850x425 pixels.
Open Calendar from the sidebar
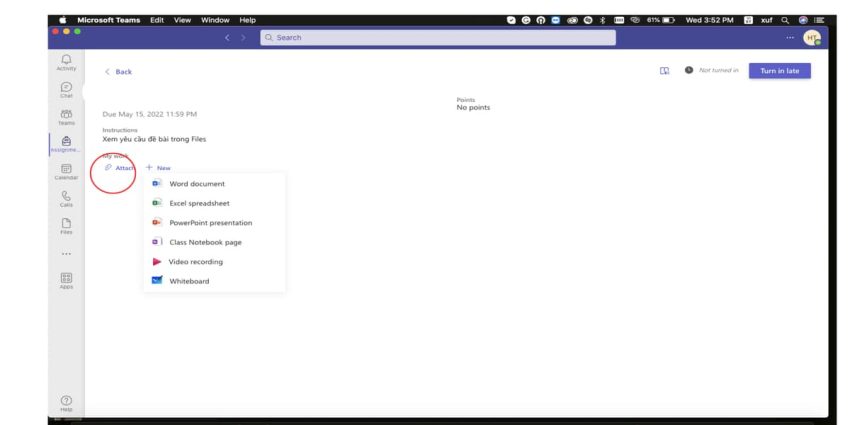tap(66, 171)
